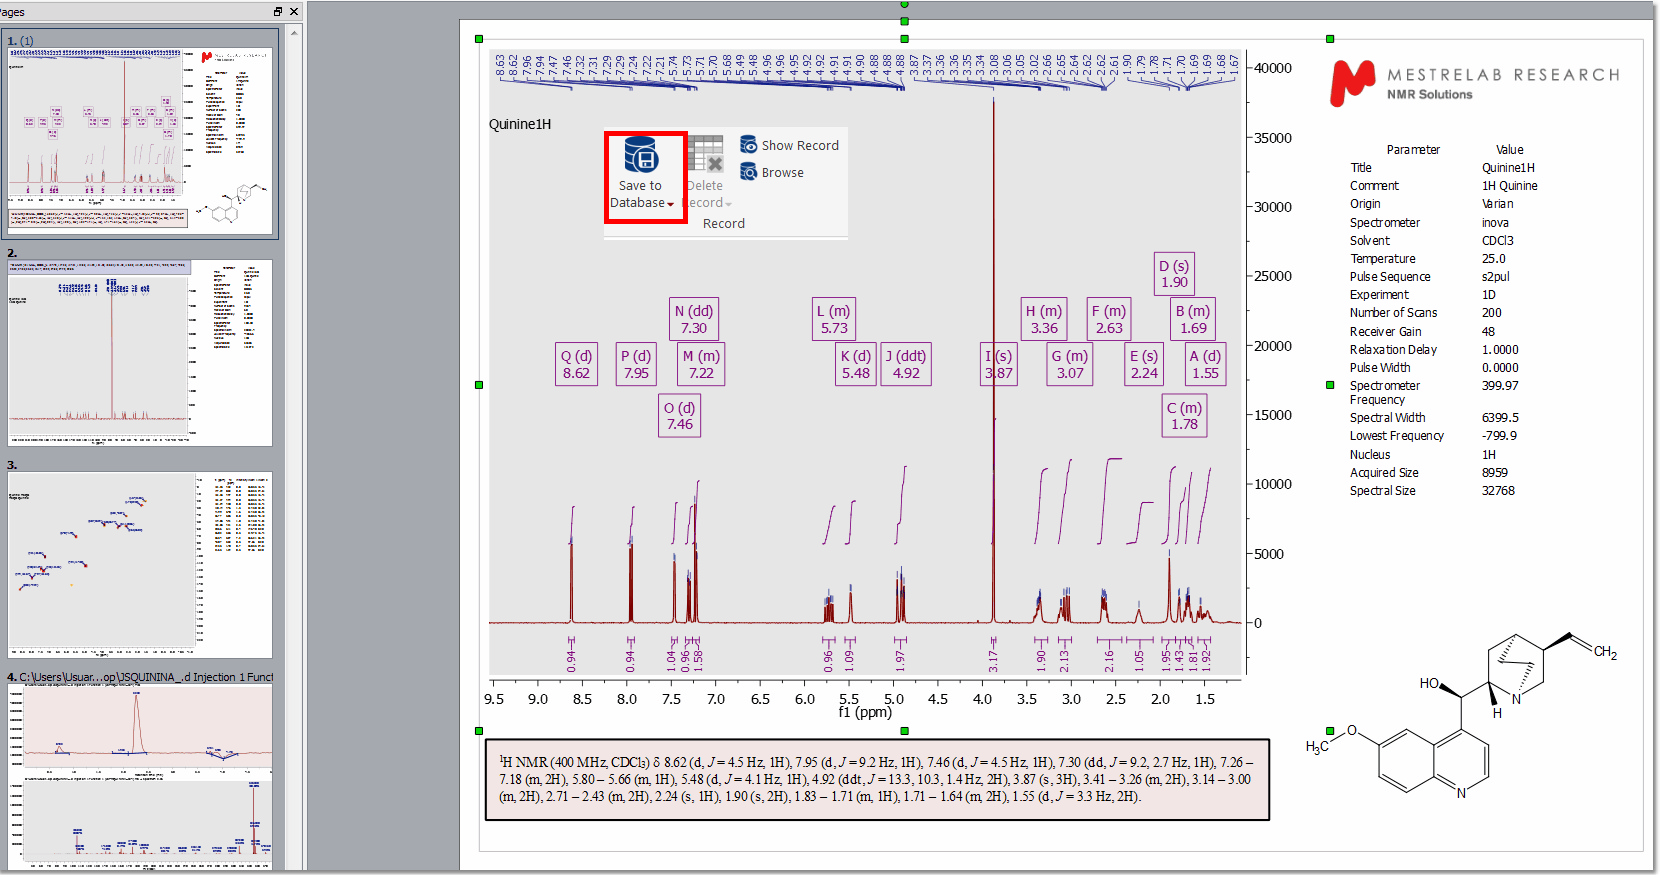Float the Pages panel with undock icon
This screenshot has height=877, width=1660.
tap(278, 11)
